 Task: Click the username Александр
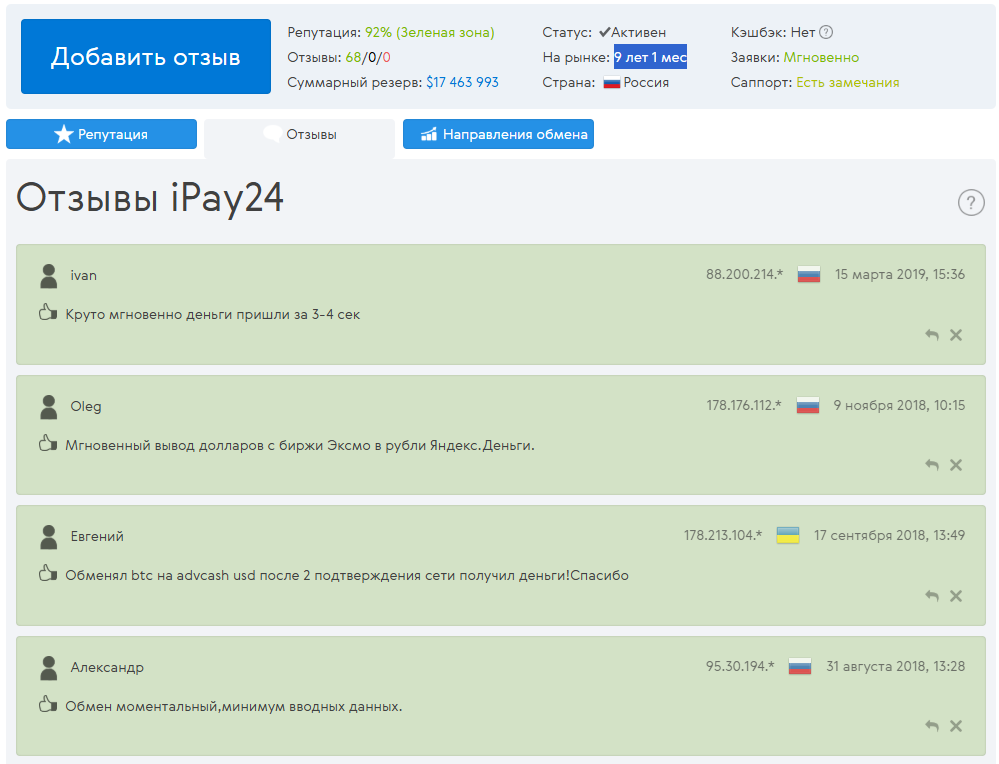(x=107, y=667)
